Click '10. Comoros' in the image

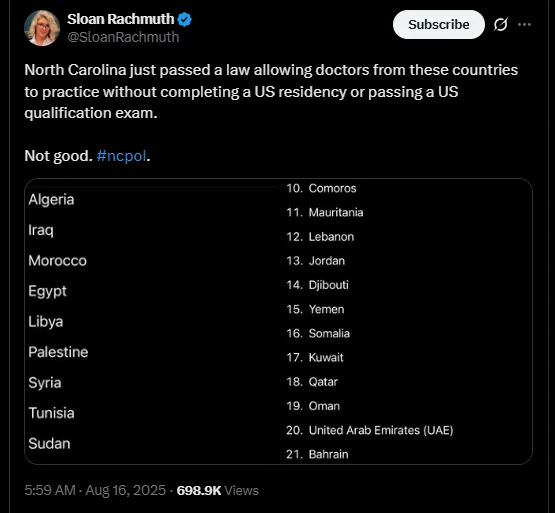(x=321, y=188)
